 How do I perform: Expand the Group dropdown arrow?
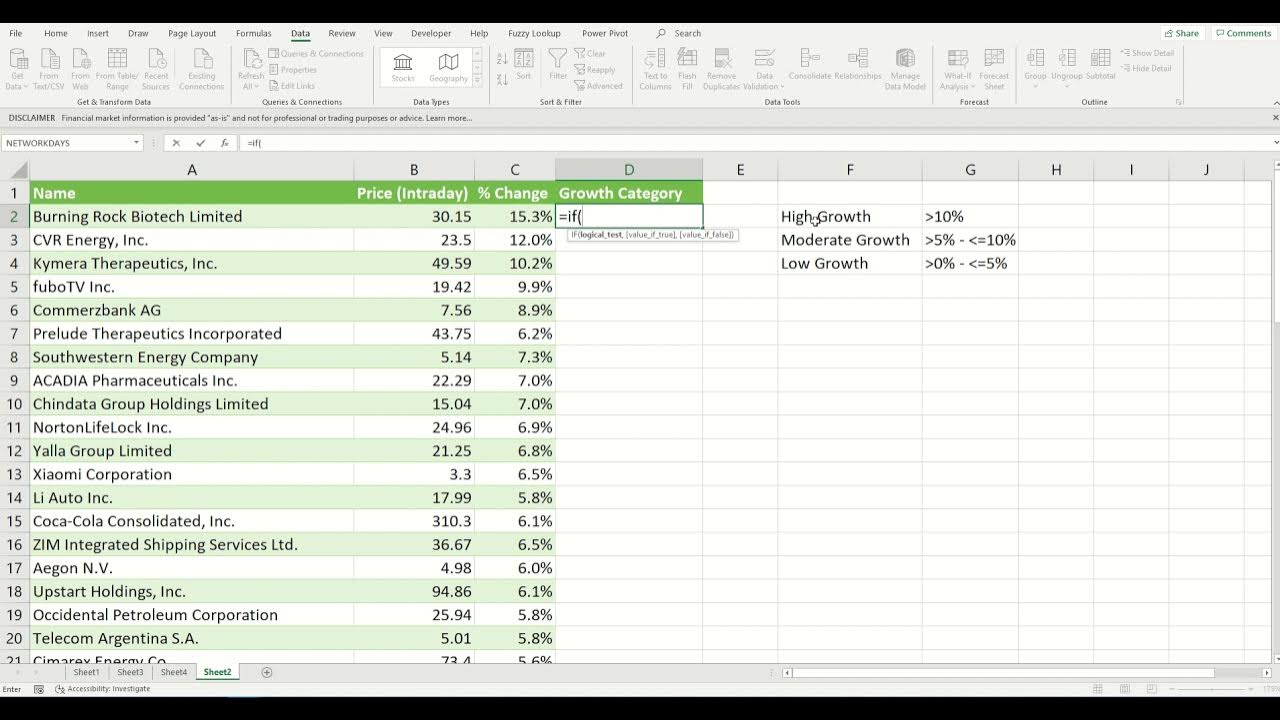click(x=1035, y=87)
